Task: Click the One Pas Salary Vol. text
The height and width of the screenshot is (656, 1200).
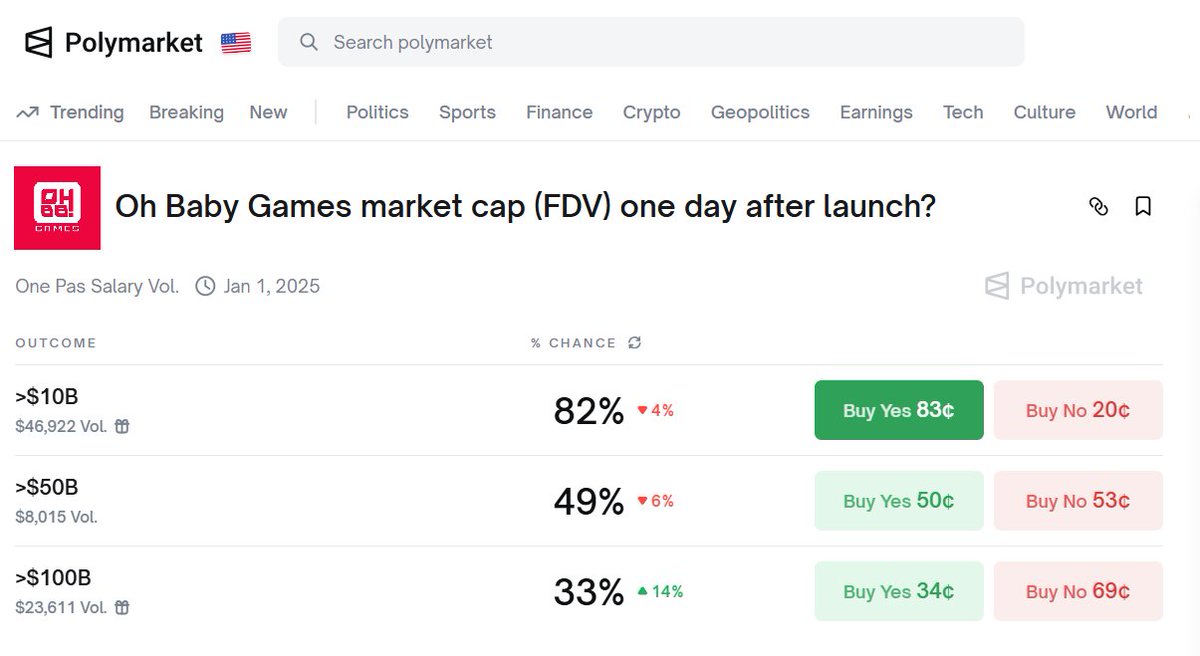Action: 97,286
